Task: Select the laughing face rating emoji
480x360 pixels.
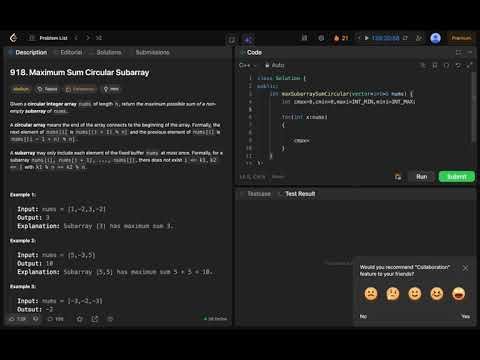Action: coord(459,294)
